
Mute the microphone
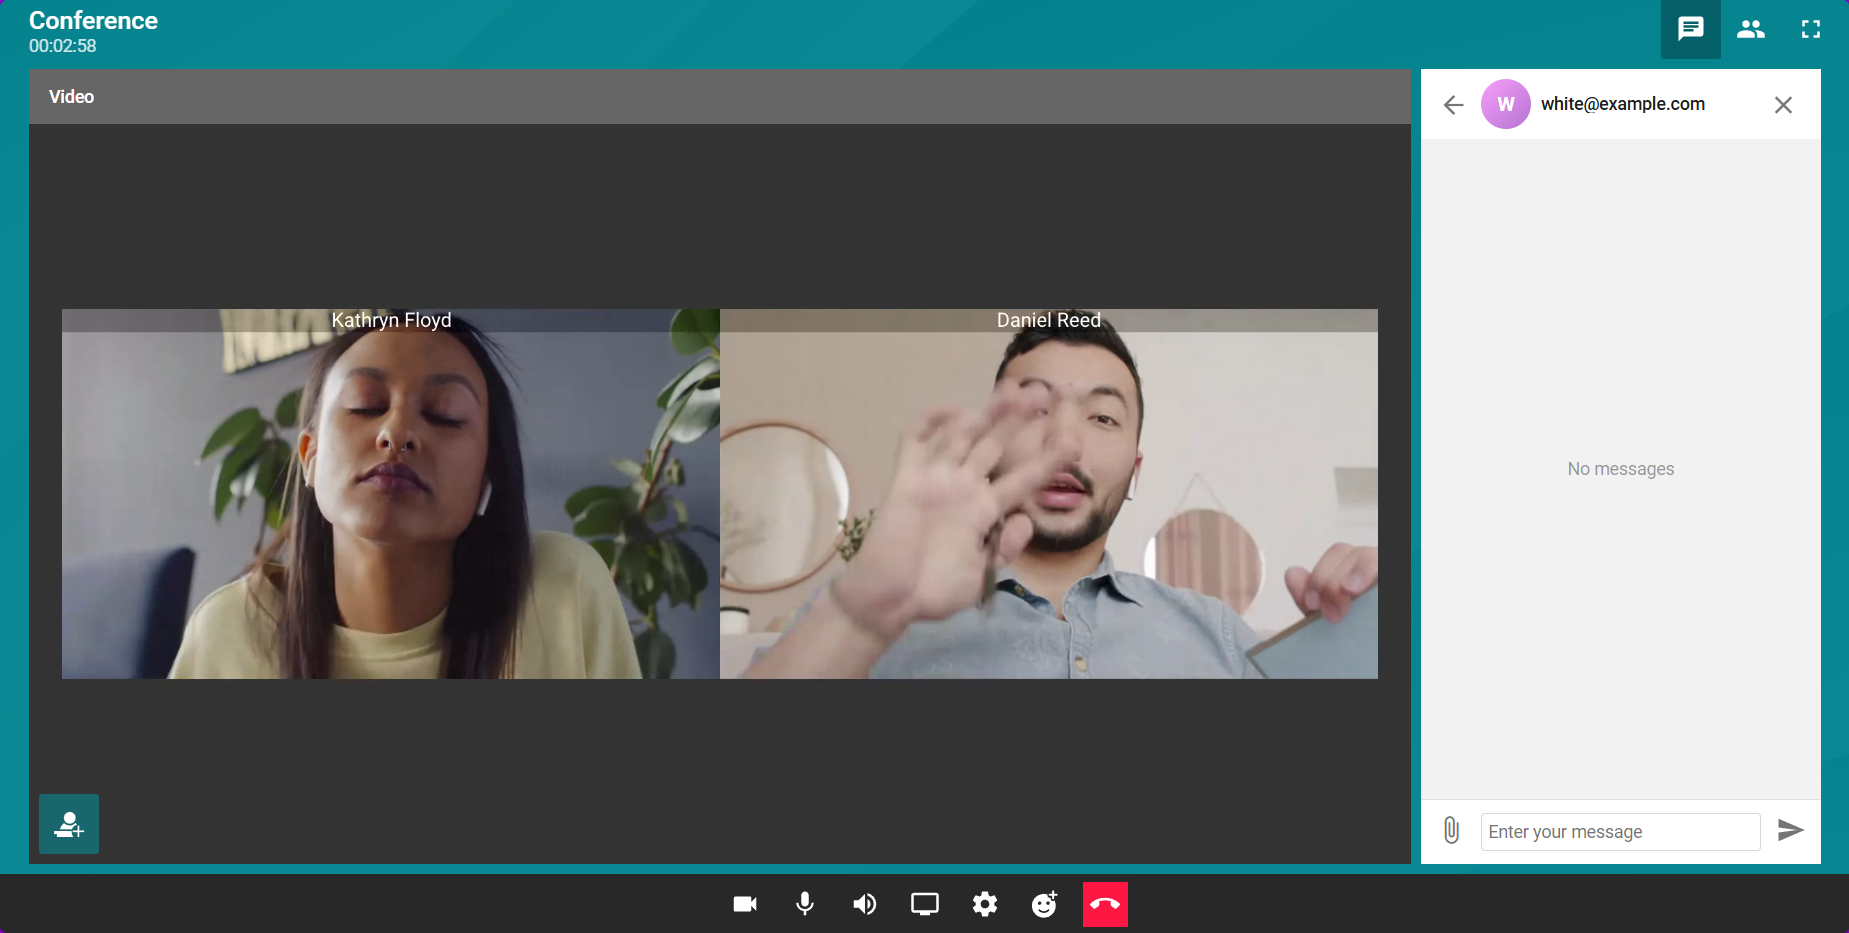click(805, 904)
